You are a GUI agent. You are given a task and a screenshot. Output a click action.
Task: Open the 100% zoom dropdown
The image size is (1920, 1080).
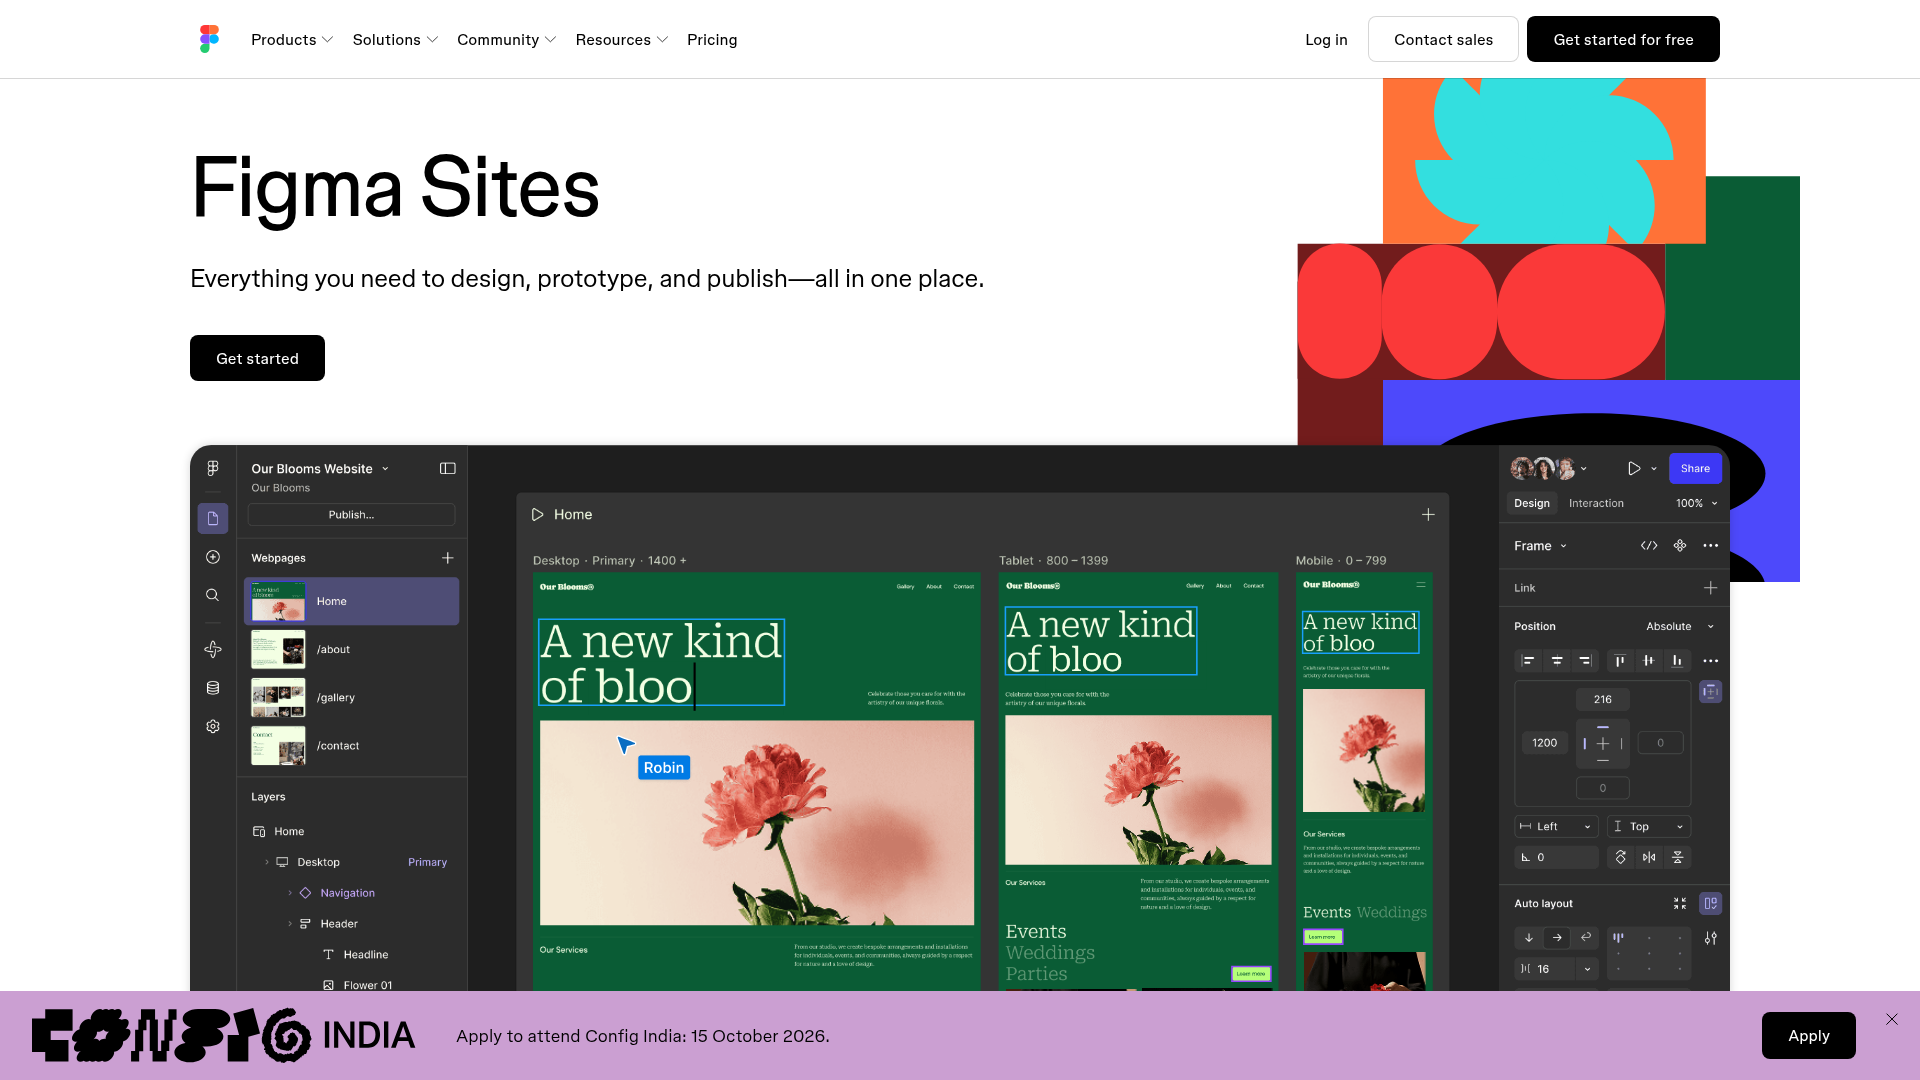pos(1697,503)
